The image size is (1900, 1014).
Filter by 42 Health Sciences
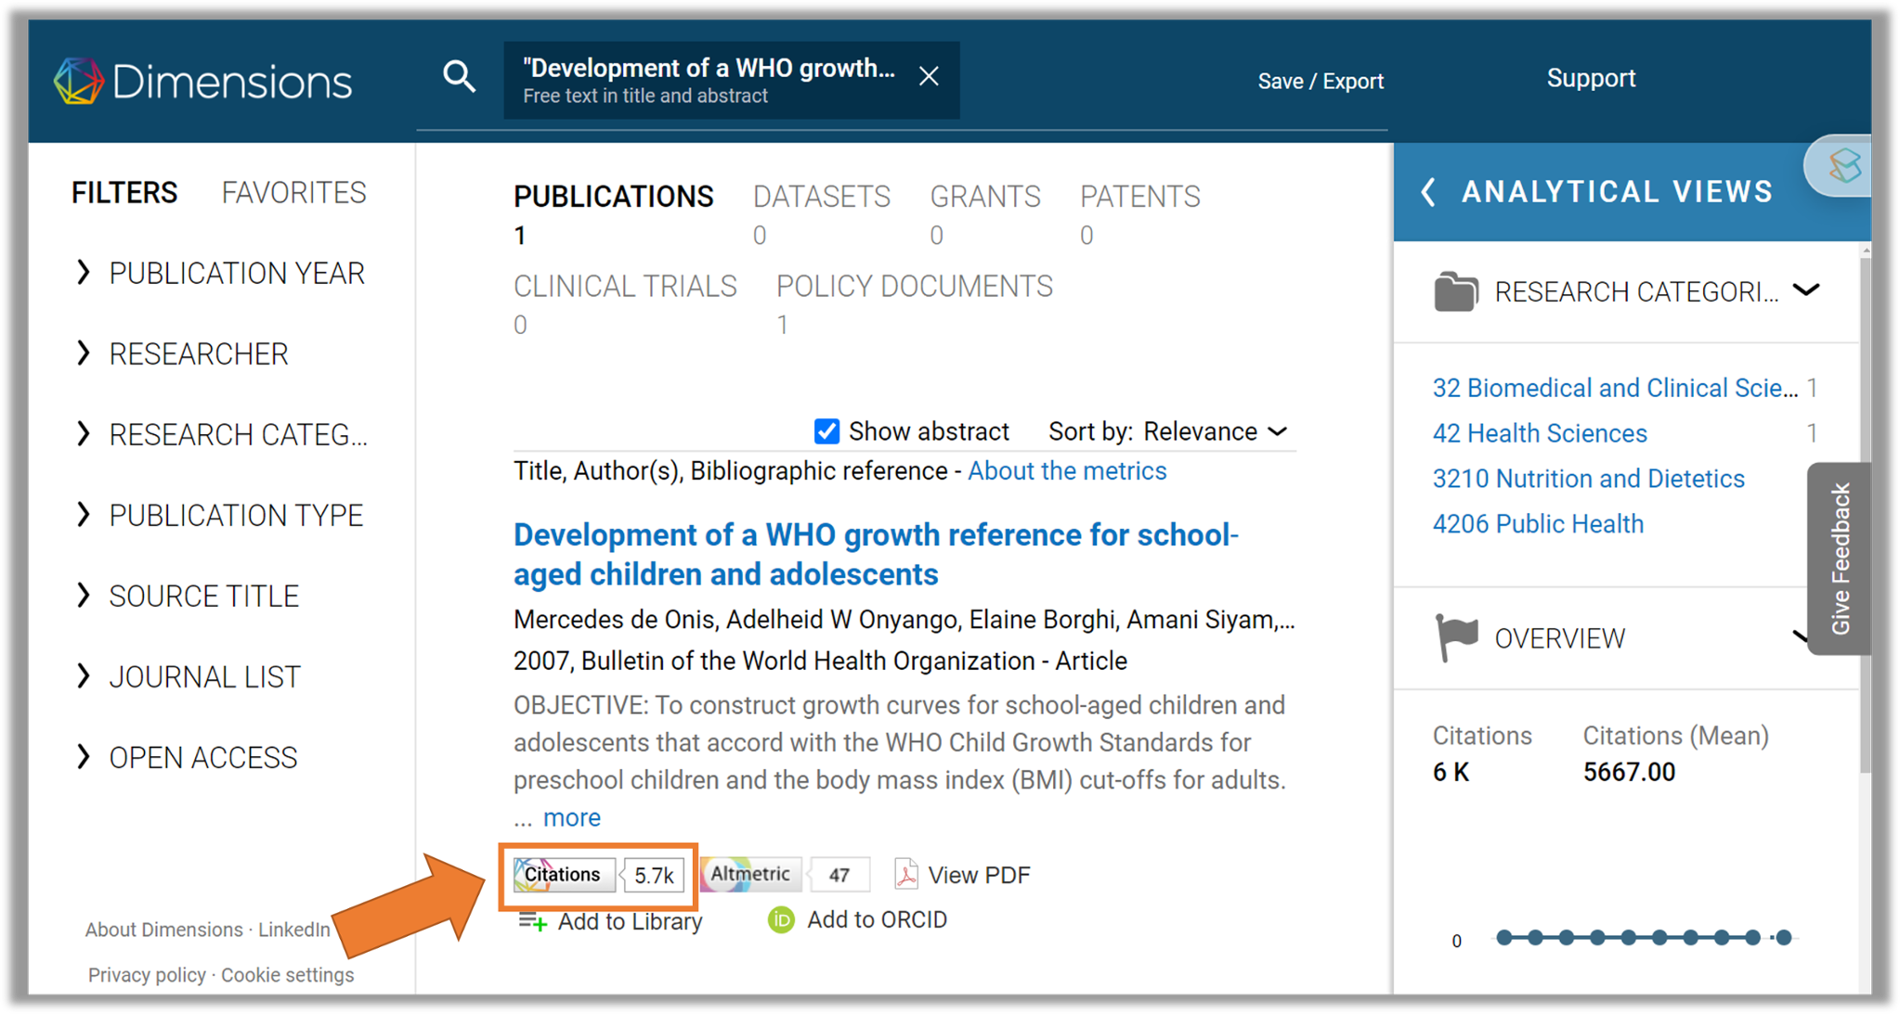(1540, 433)
